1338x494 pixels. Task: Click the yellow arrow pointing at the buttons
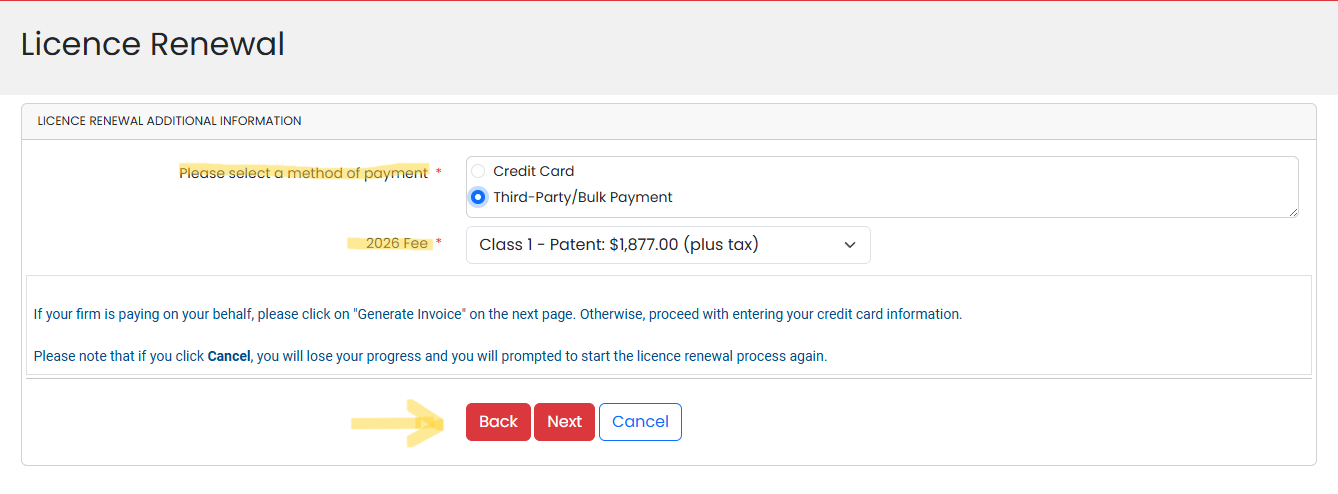398,423
